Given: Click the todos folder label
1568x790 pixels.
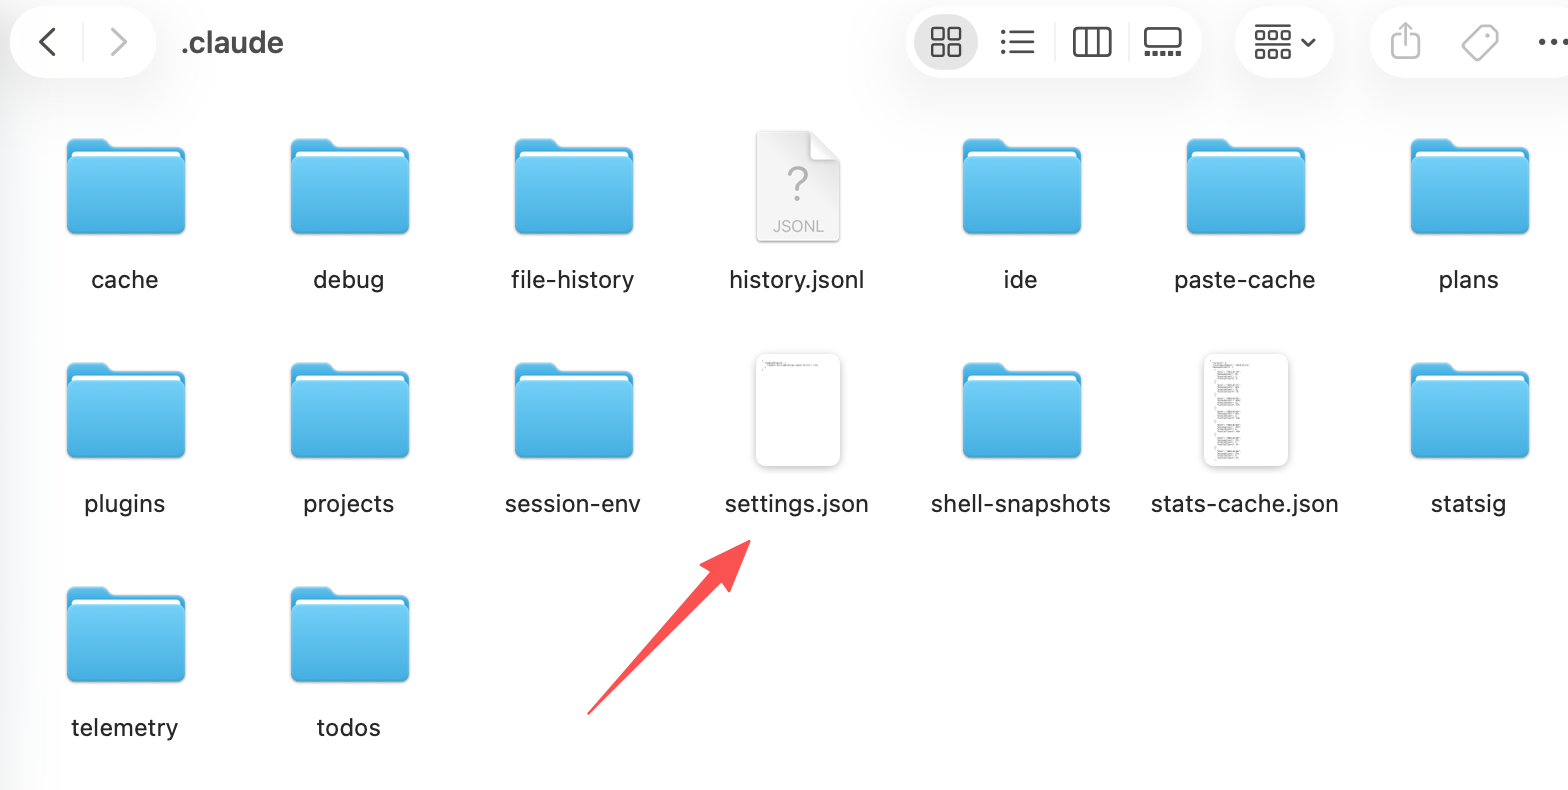Looking at the screenshot, I should tap(349, 728).
